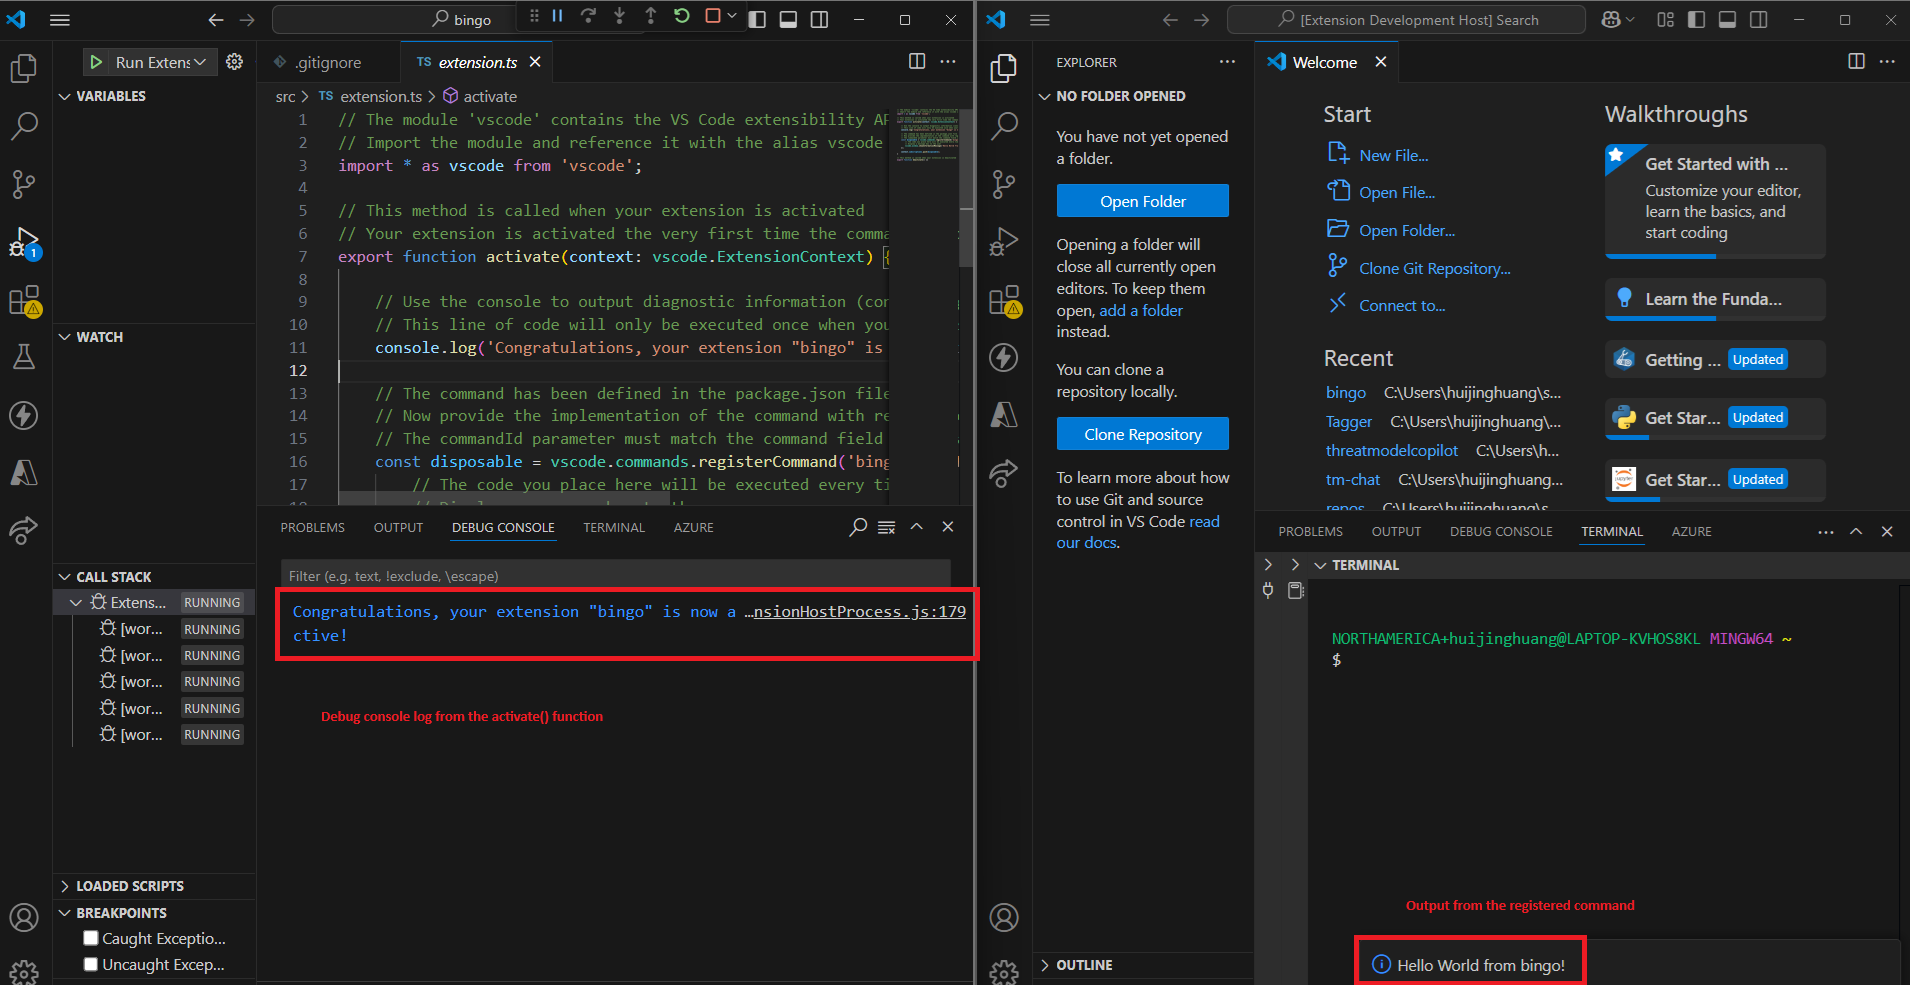1910x985 pixels.
Task: Click Step Into in debug toolbar
Action: pos(619,16)
